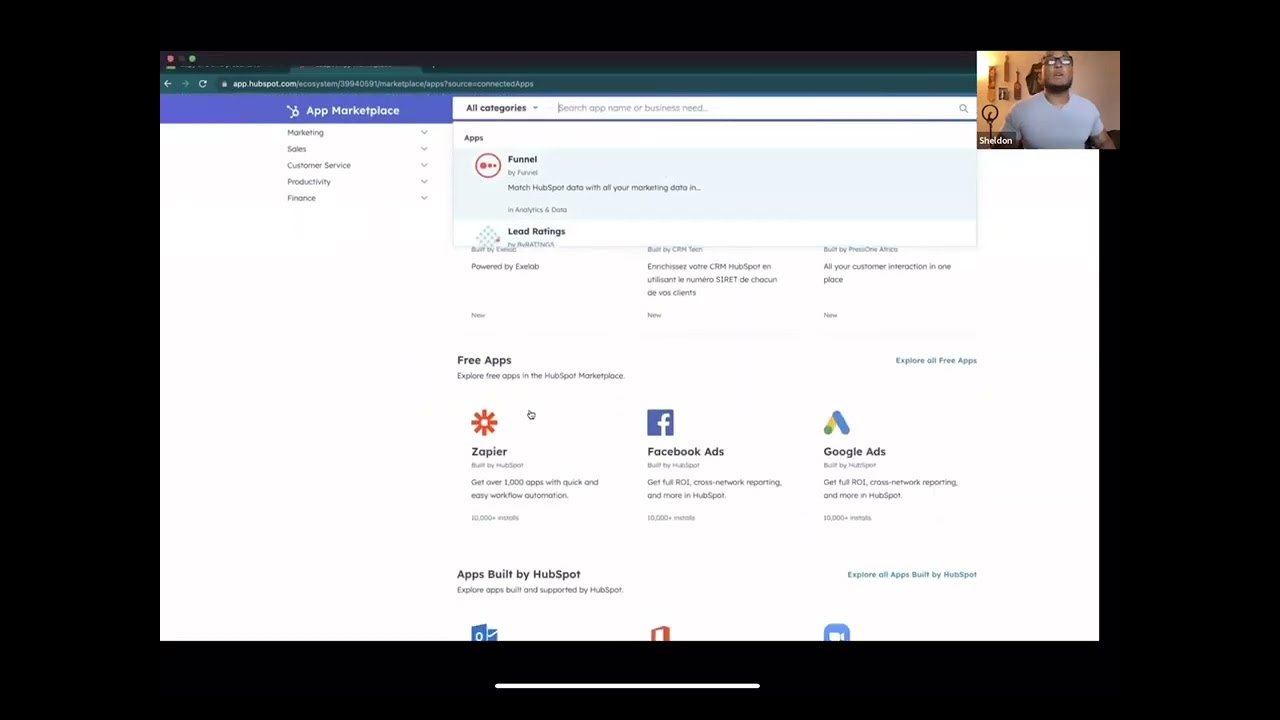Select Productivity in the sidebar
The height and width of the screenshot is (720, 1280).
[x=308, y=182]
